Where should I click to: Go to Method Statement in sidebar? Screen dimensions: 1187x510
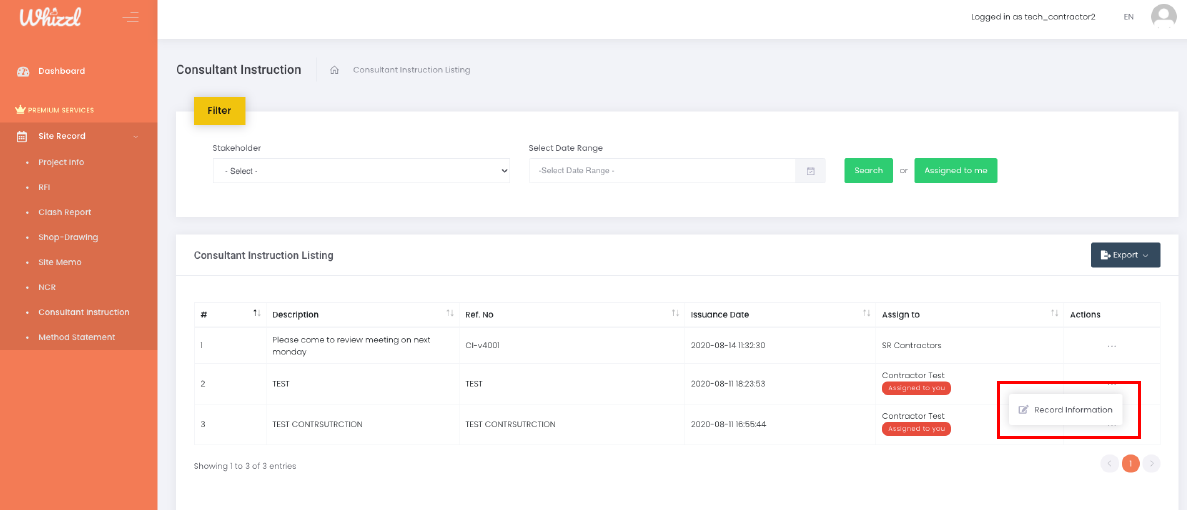76,337
